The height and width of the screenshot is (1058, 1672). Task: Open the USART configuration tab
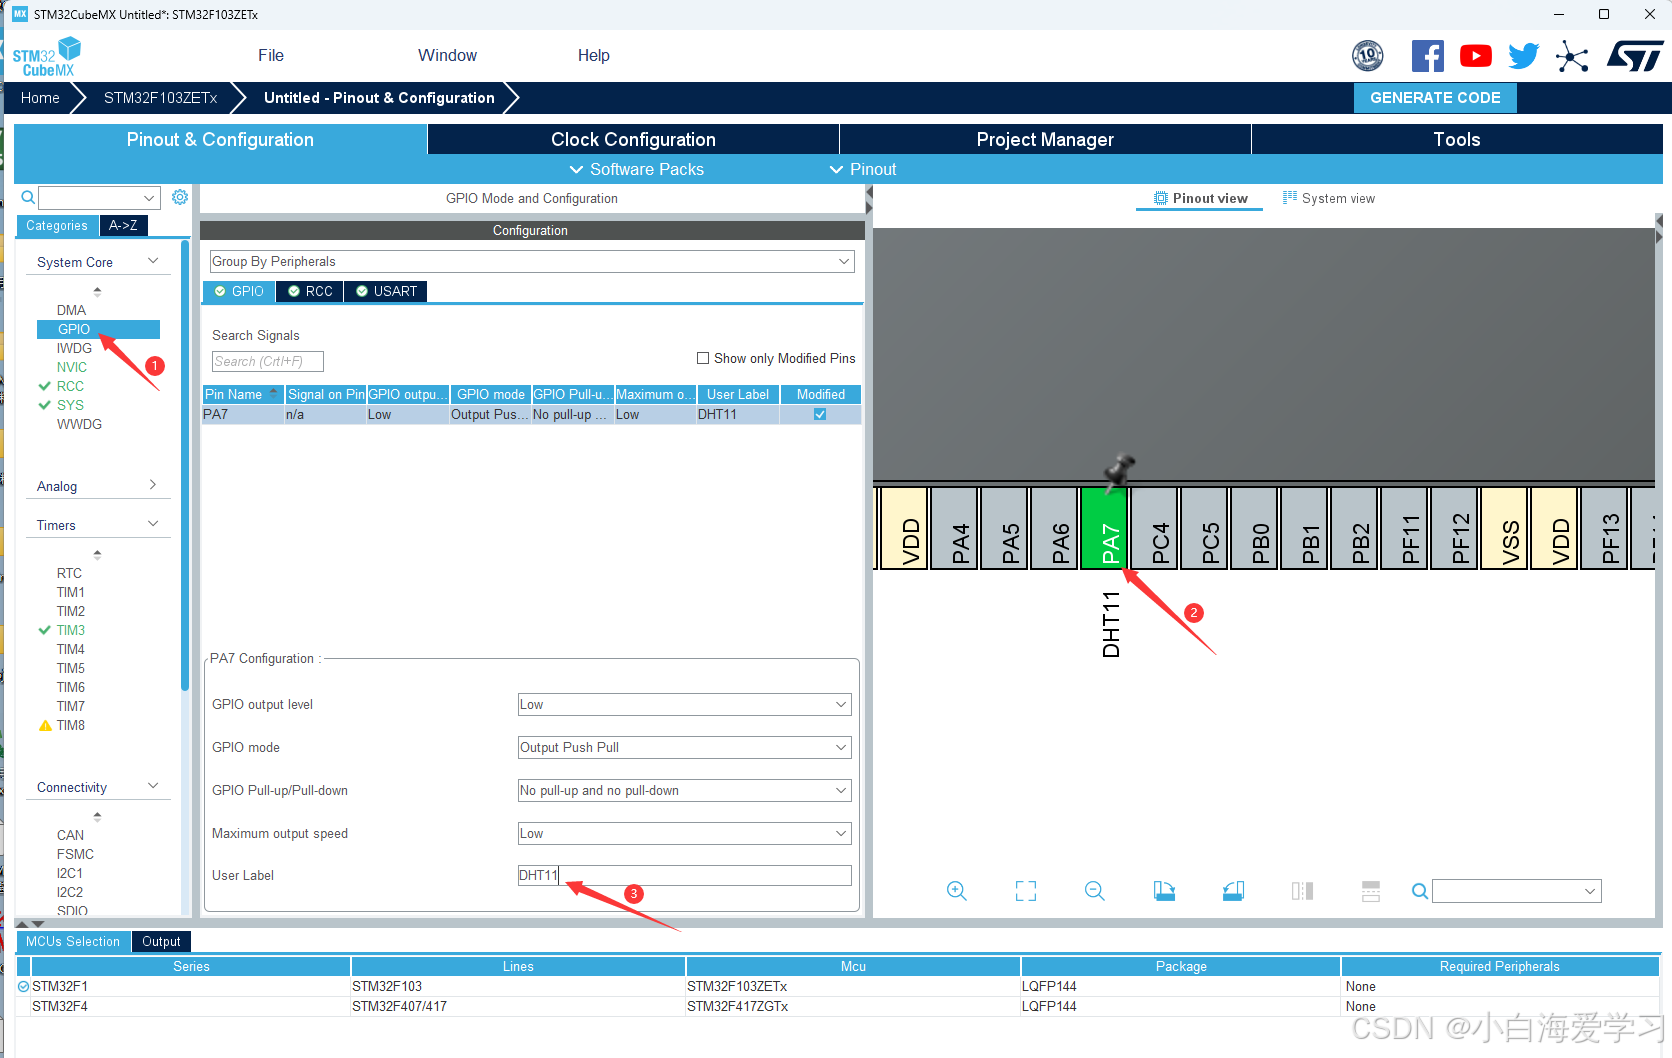[386, 291]
